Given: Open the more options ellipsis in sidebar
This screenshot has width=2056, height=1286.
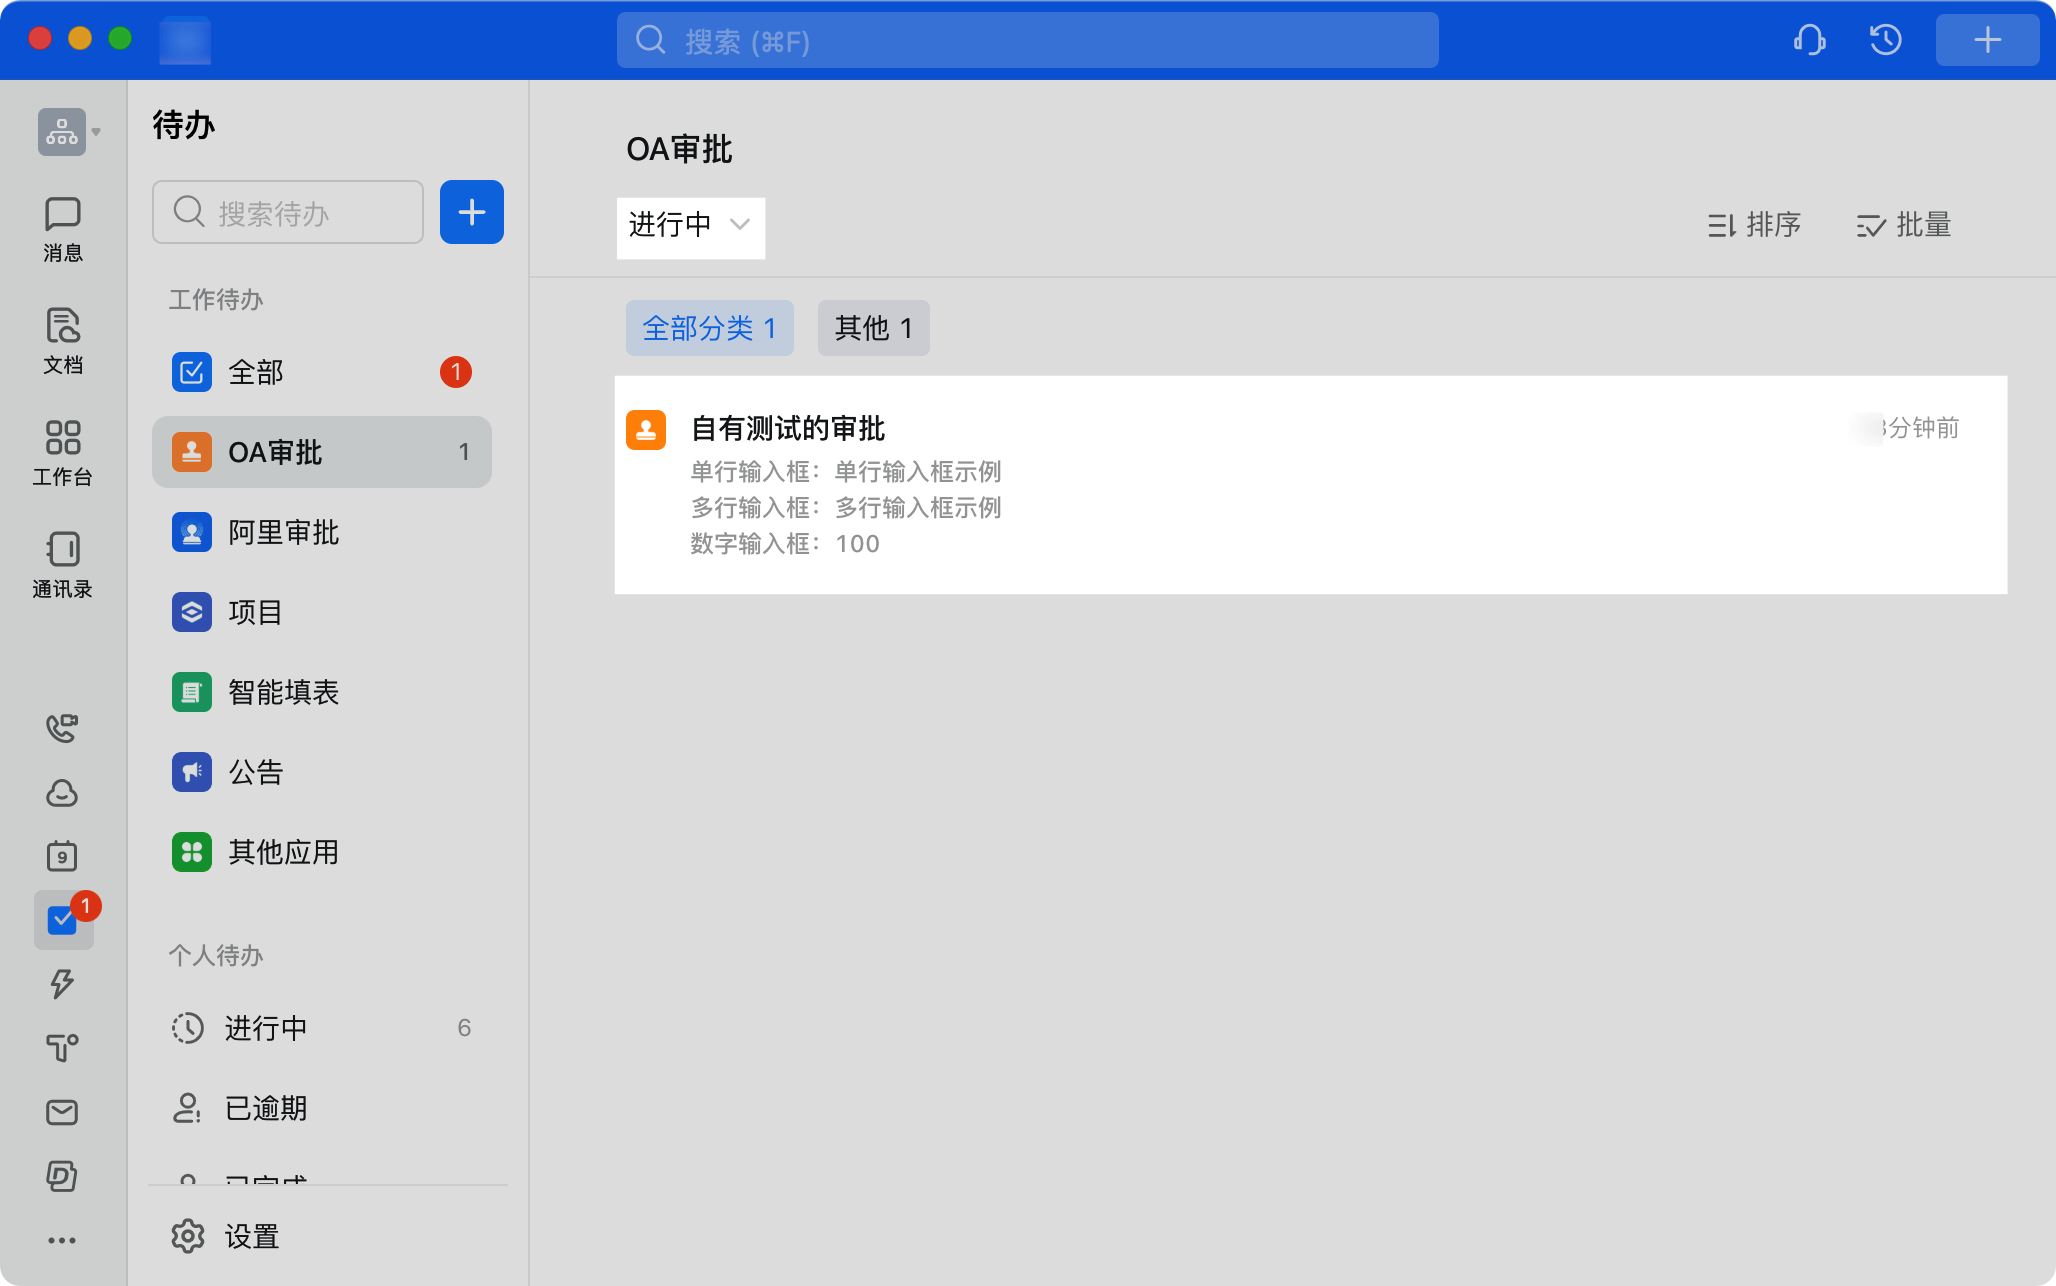Looking at the screenshot, I should pos(62,1240).
